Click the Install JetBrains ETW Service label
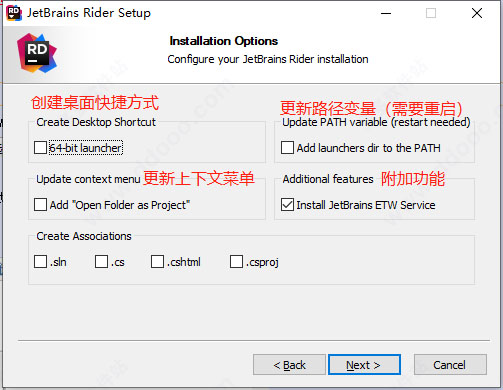The image size is (503, 390). [366, 205]
